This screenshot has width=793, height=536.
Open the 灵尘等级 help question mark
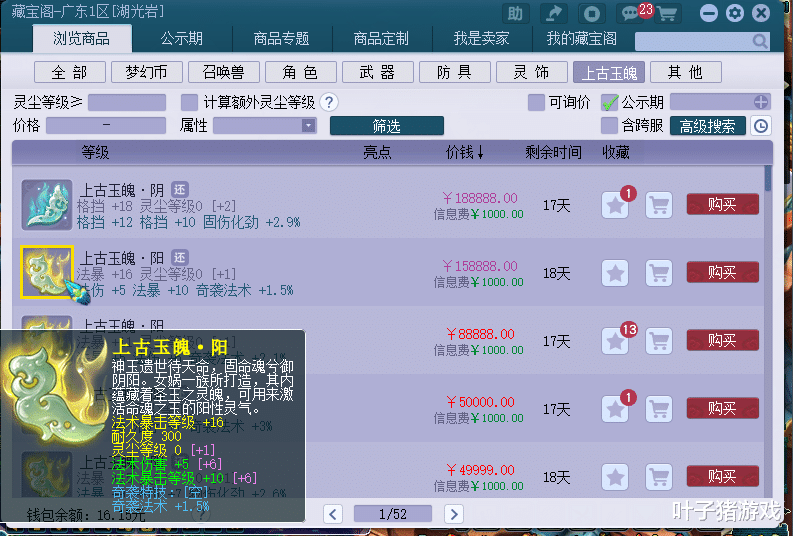tap(329, 102)
